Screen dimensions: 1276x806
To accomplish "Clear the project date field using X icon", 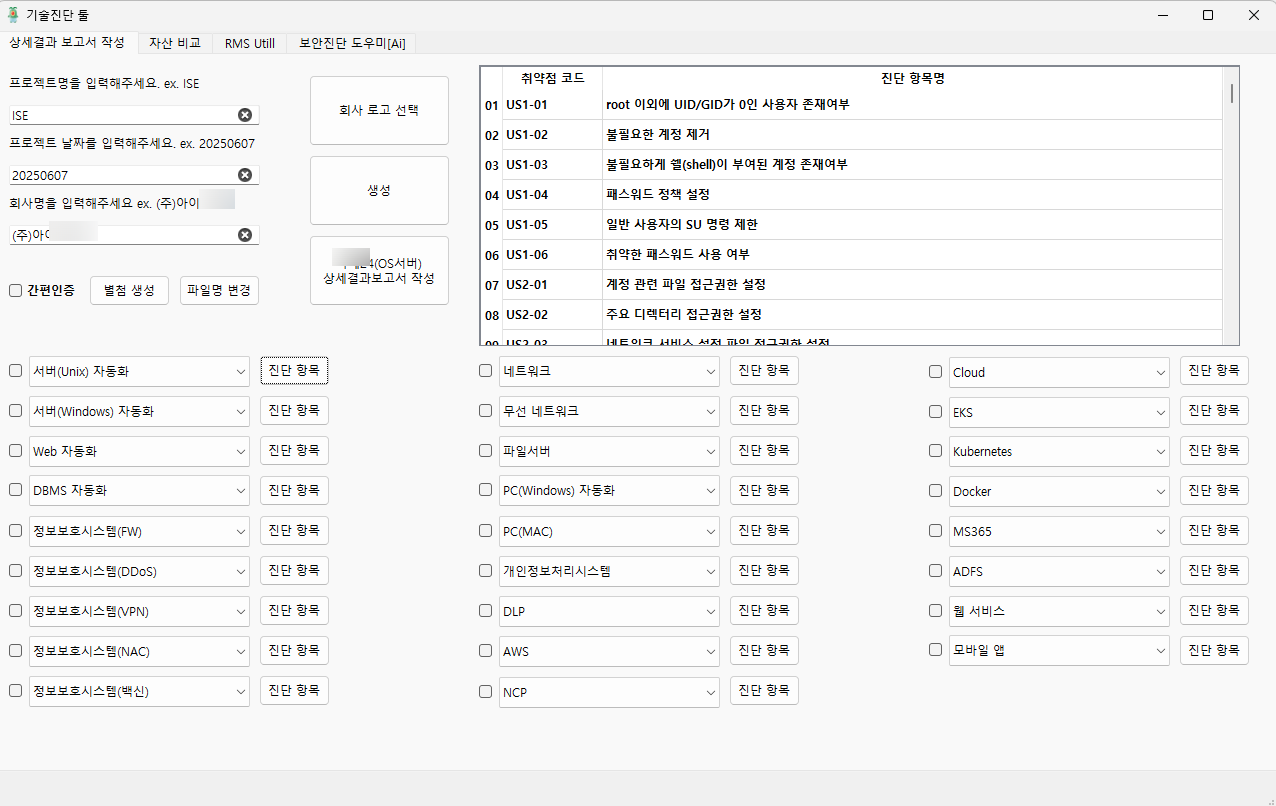I will (x=245, y=175).
